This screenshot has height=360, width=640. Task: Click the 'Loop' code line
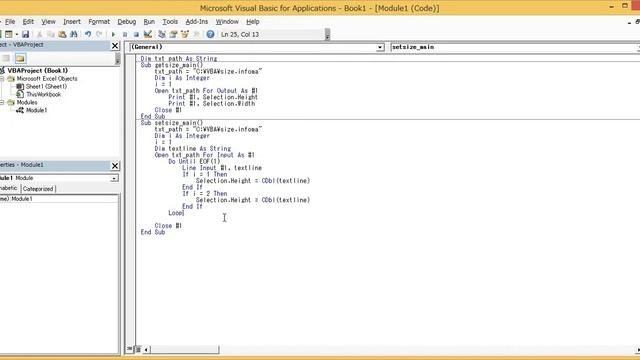176,213
